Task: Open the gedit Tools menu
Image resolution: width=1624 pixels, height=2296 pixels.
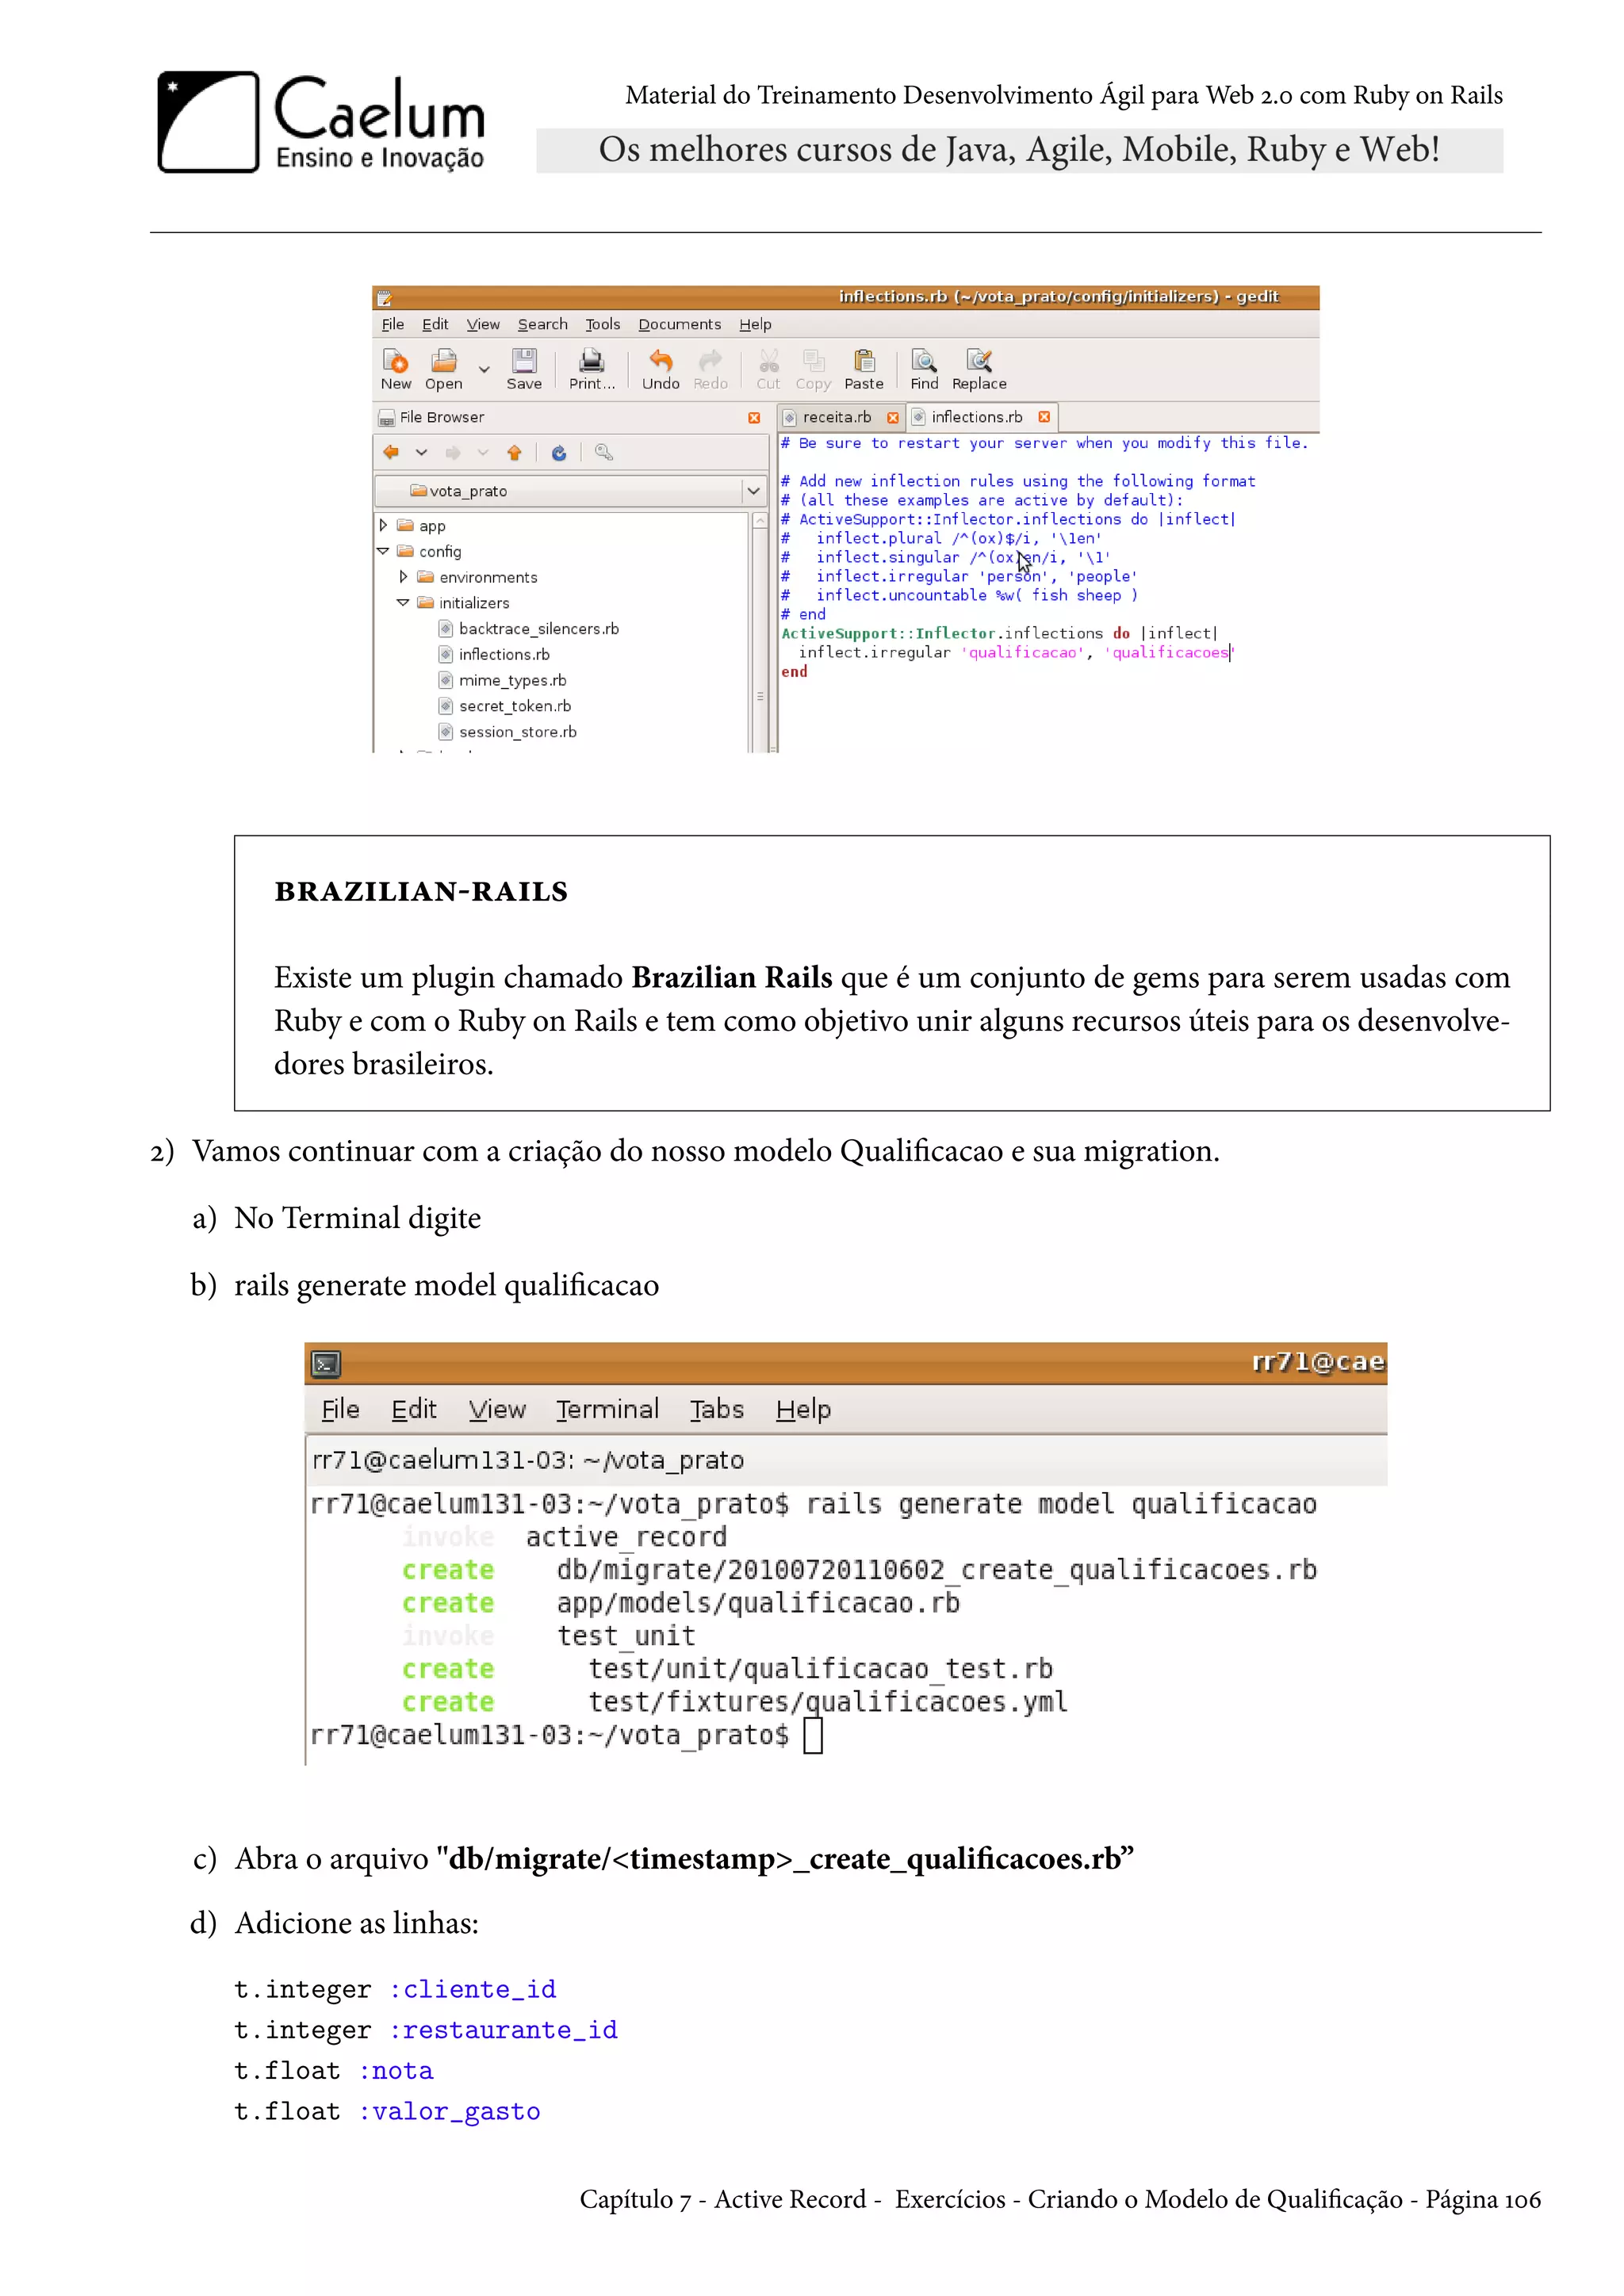Action: pos(603,324)
